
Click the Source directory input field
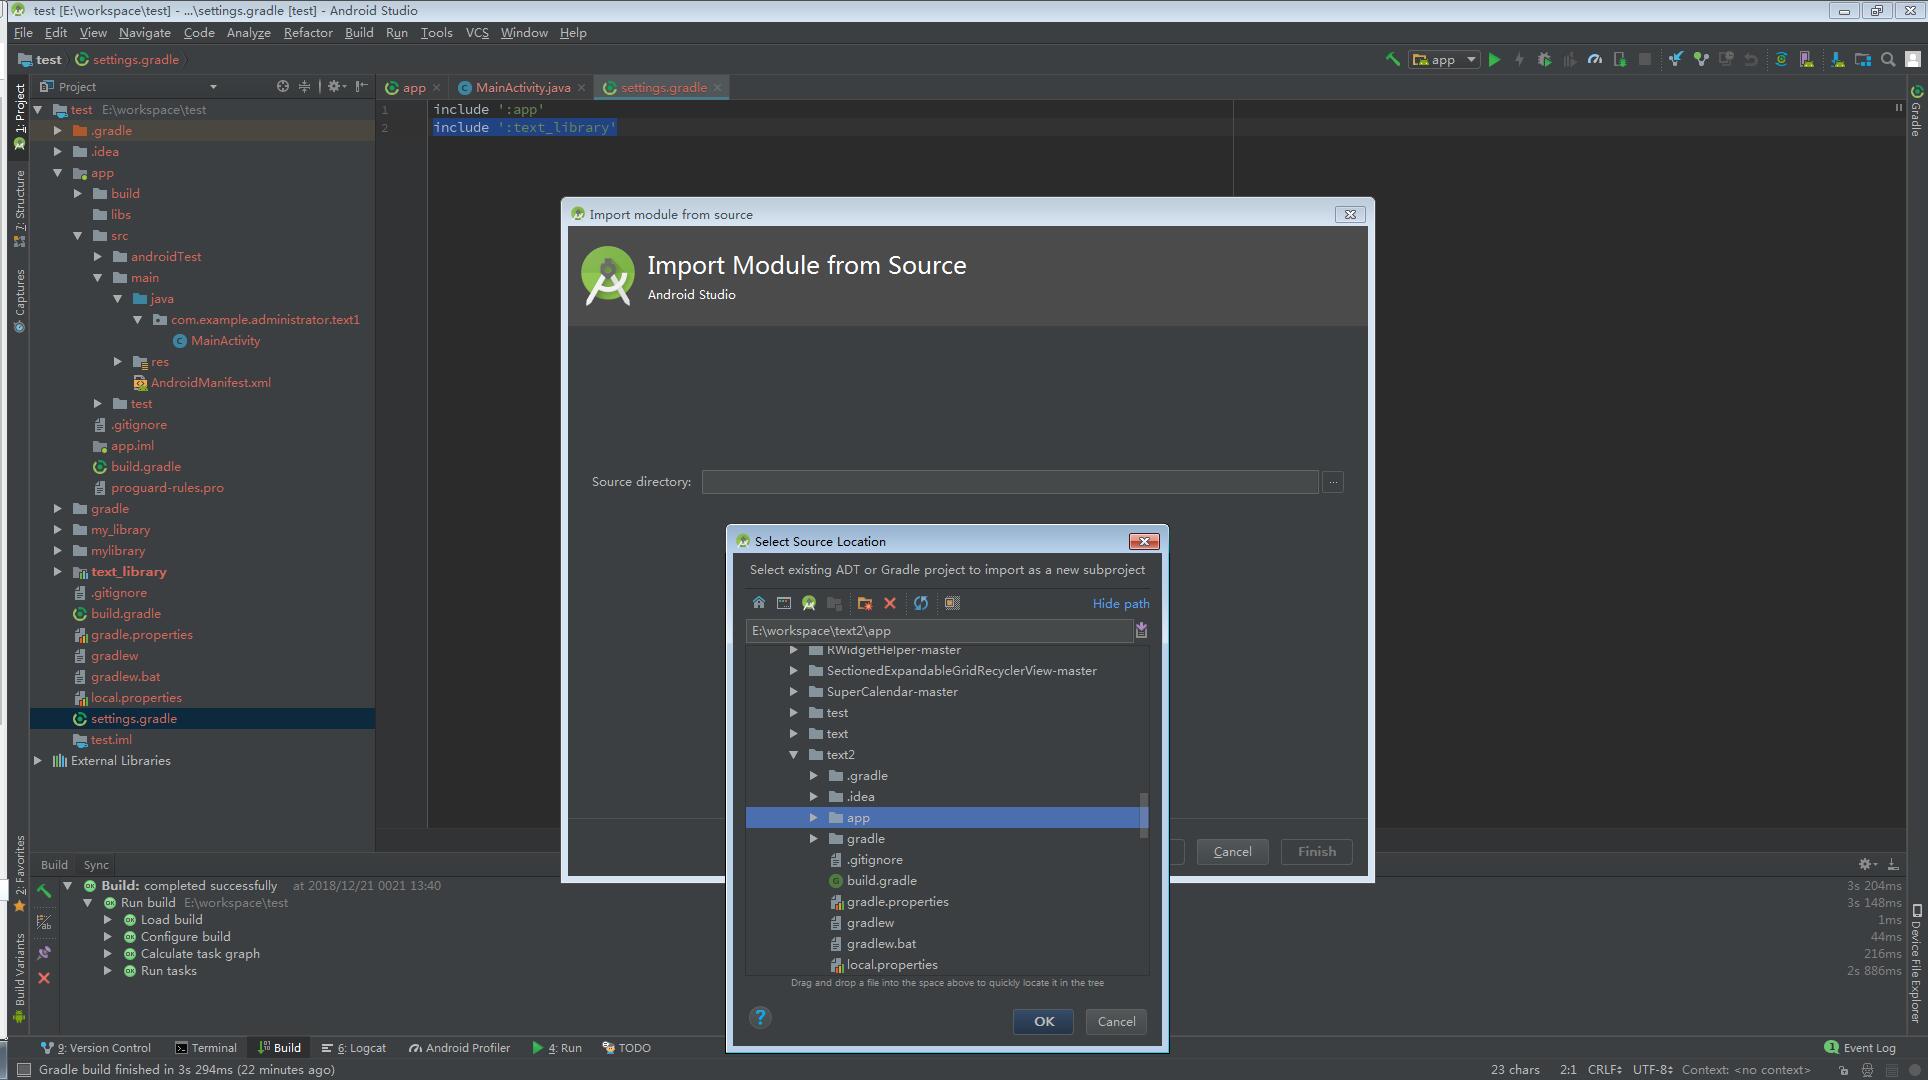pos(1009,482)
